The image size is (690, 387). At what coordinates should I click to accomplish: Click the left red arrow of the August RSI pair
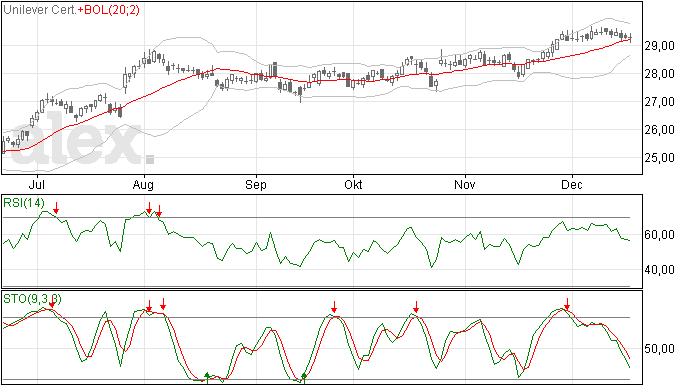[150, 208]
